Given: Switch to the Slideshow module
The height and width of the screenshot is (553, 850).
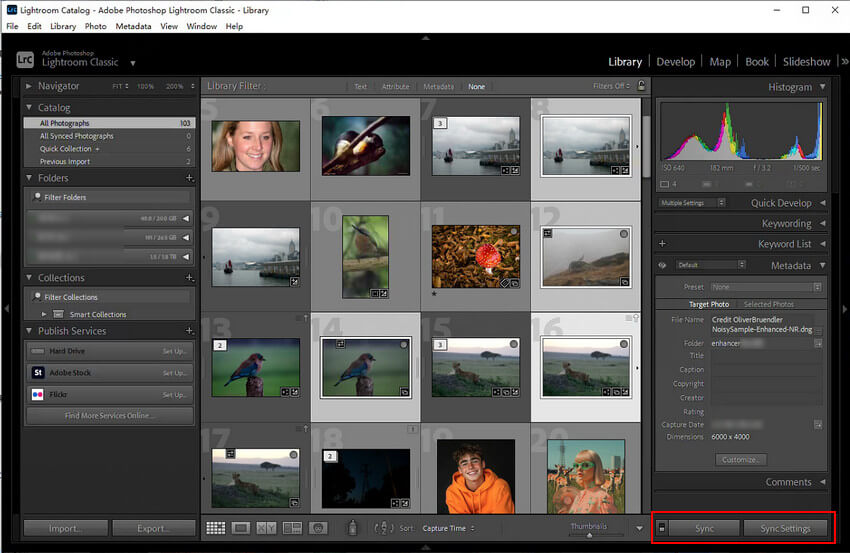Looking at the screenshot, I should point(806,62).
